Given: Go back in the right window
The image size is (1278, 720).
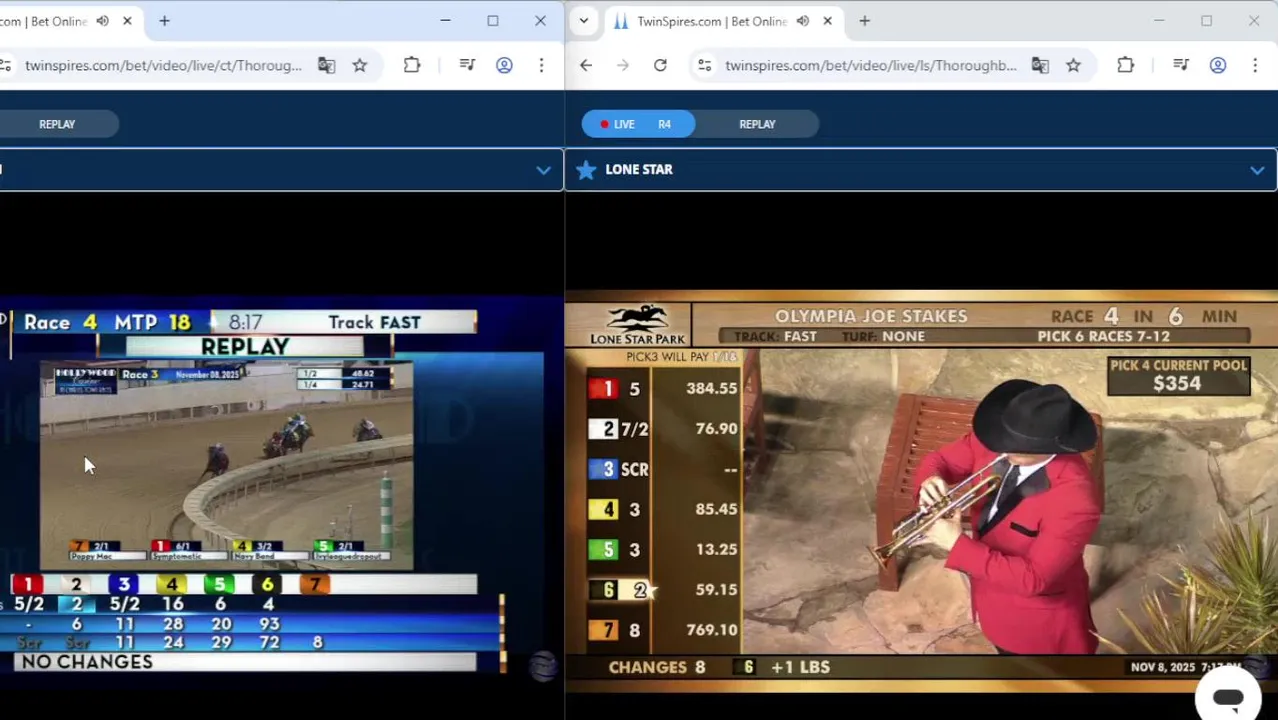Looking at the screenshot, I should 586,65.
